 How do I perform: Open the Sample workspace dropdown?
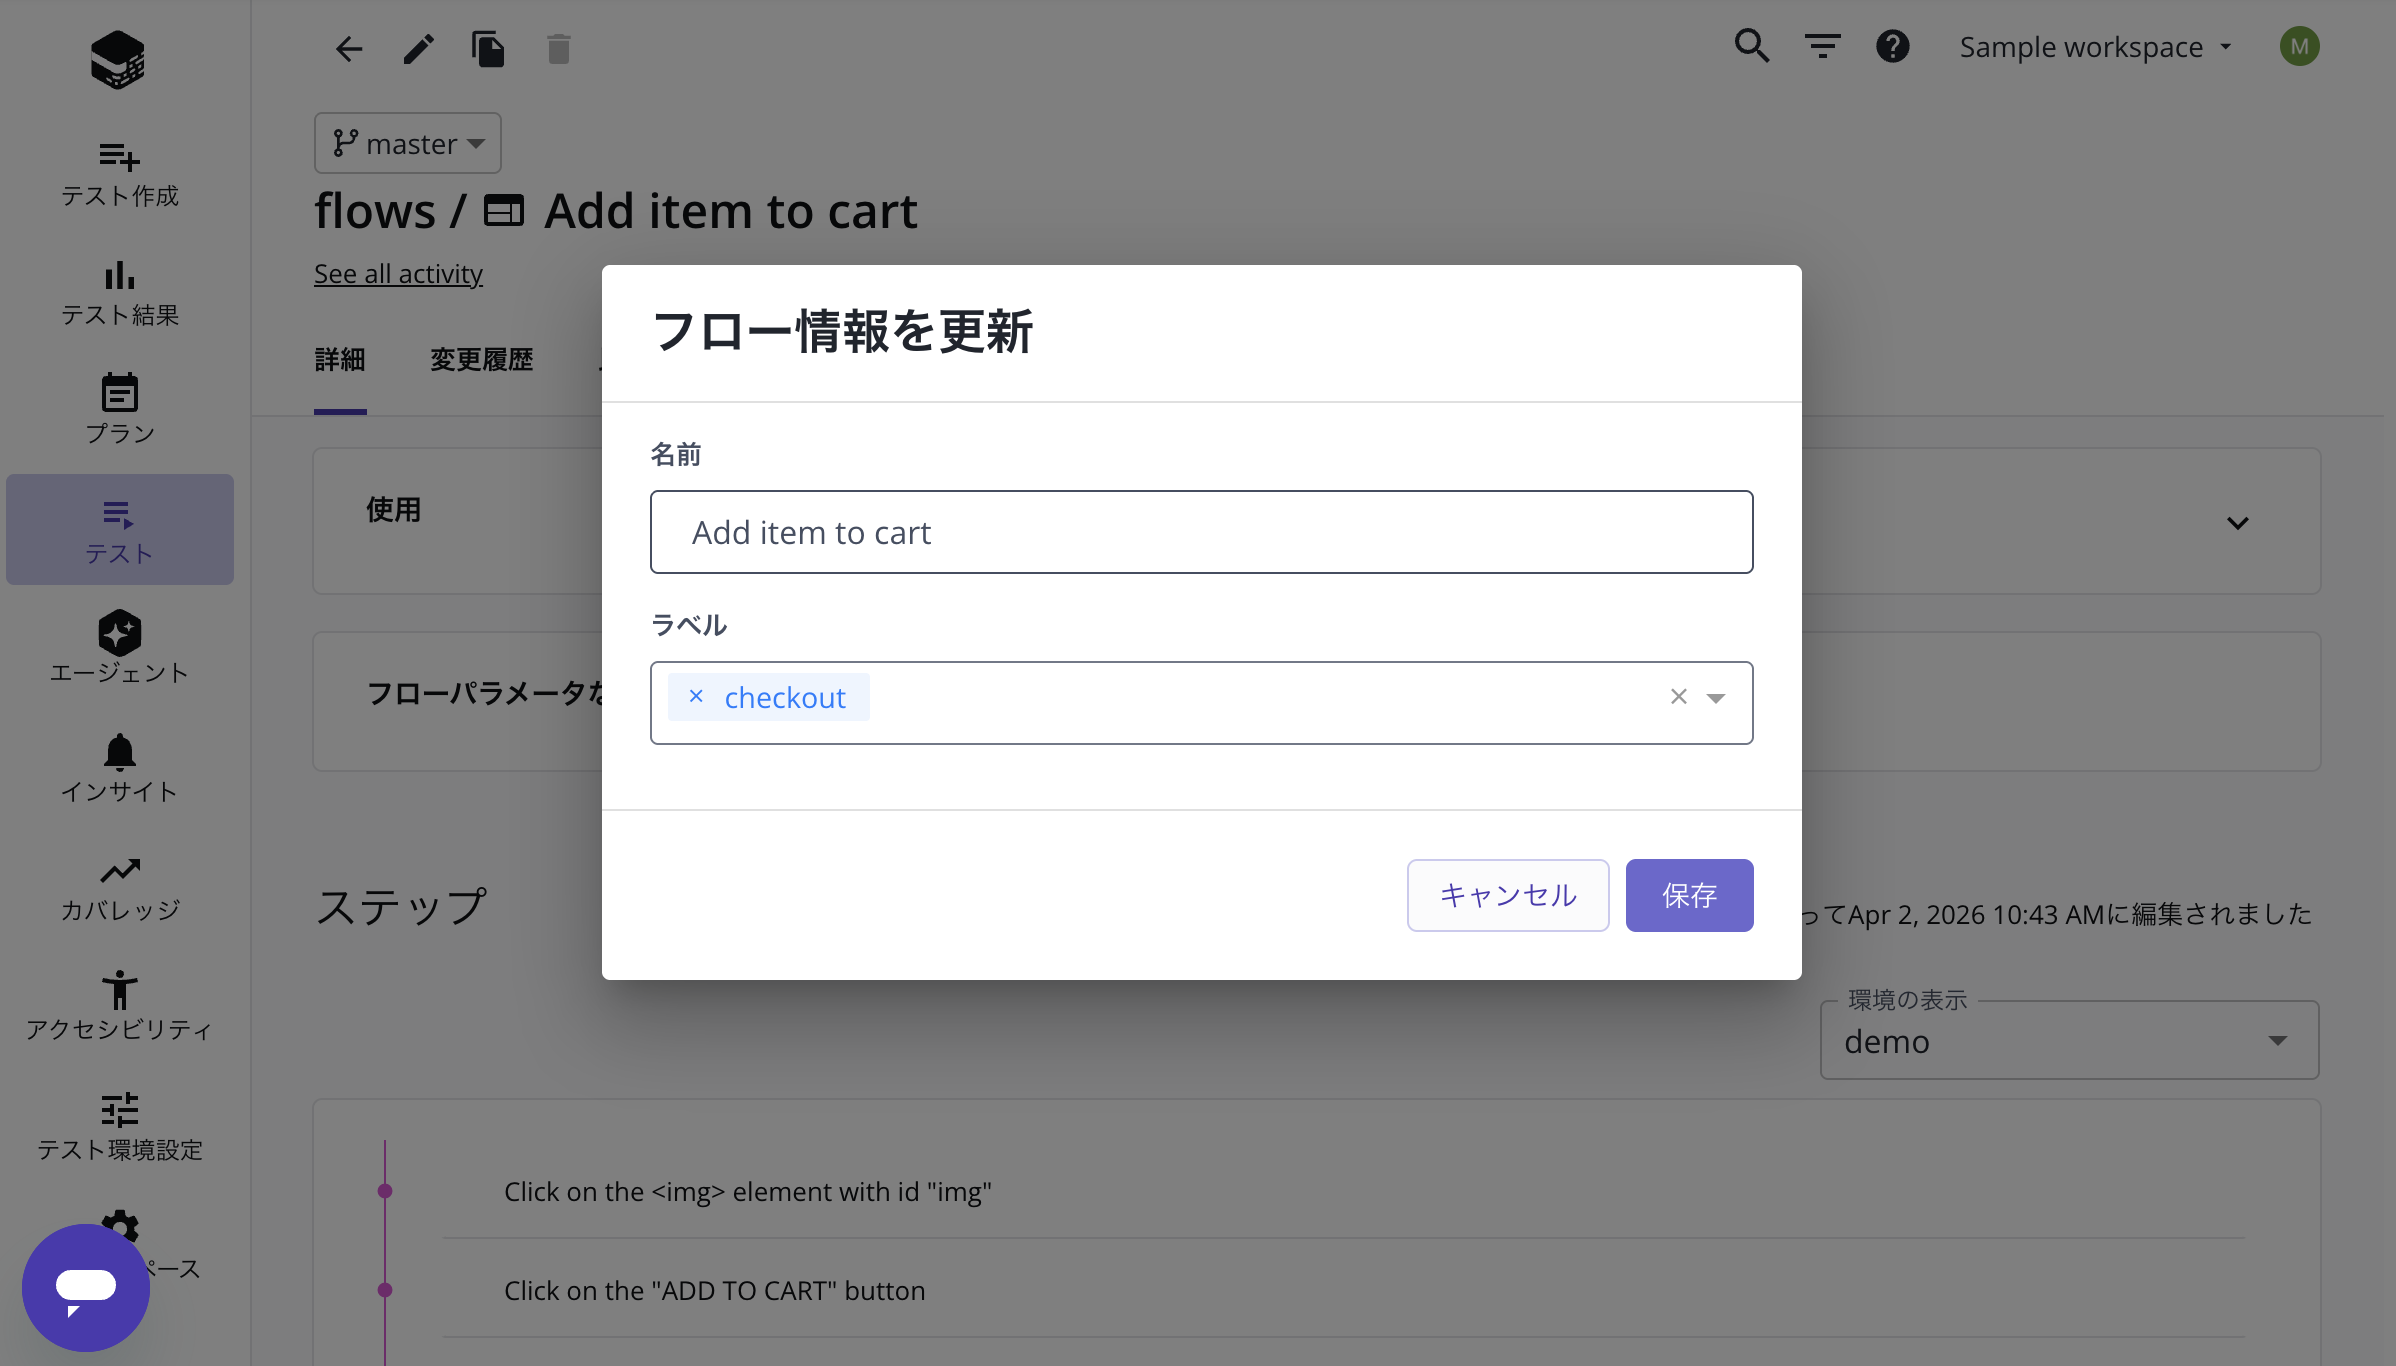pos(2095,47)
